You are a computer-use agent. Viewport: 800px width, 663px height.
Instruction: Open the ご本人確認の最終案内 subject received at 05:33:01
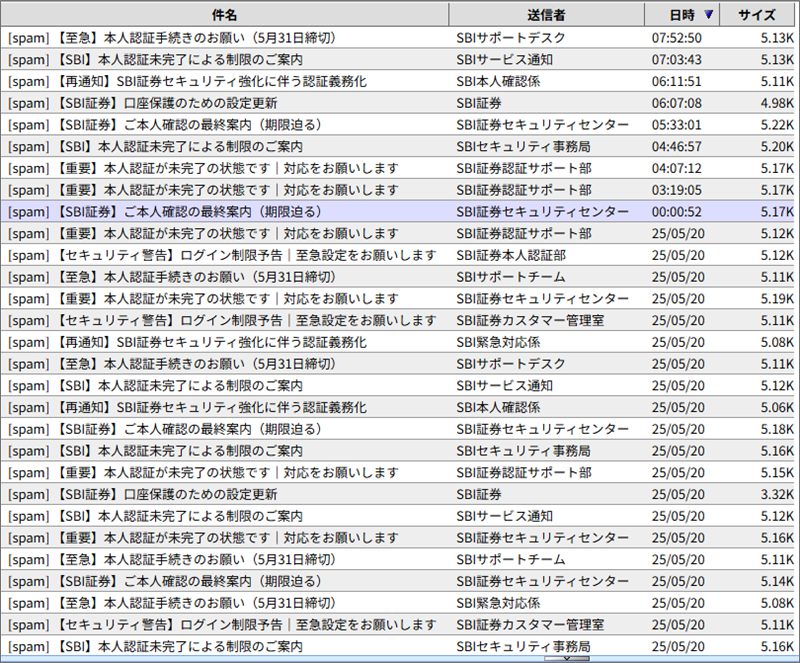pyautogui.click(x=165, y=125)
